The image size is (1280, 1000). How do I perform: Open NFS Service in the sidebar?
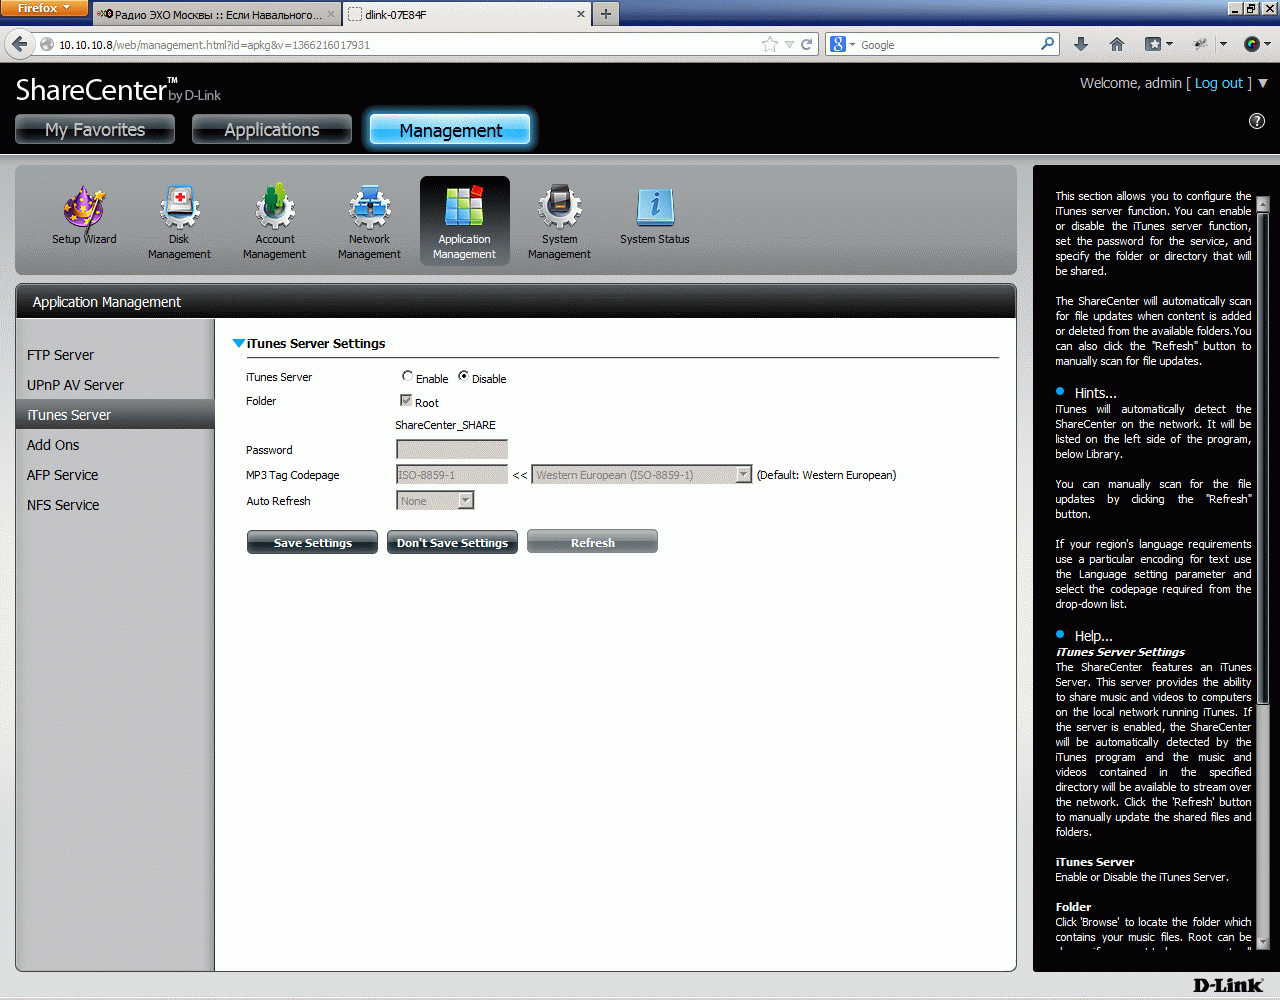(63, 505)
